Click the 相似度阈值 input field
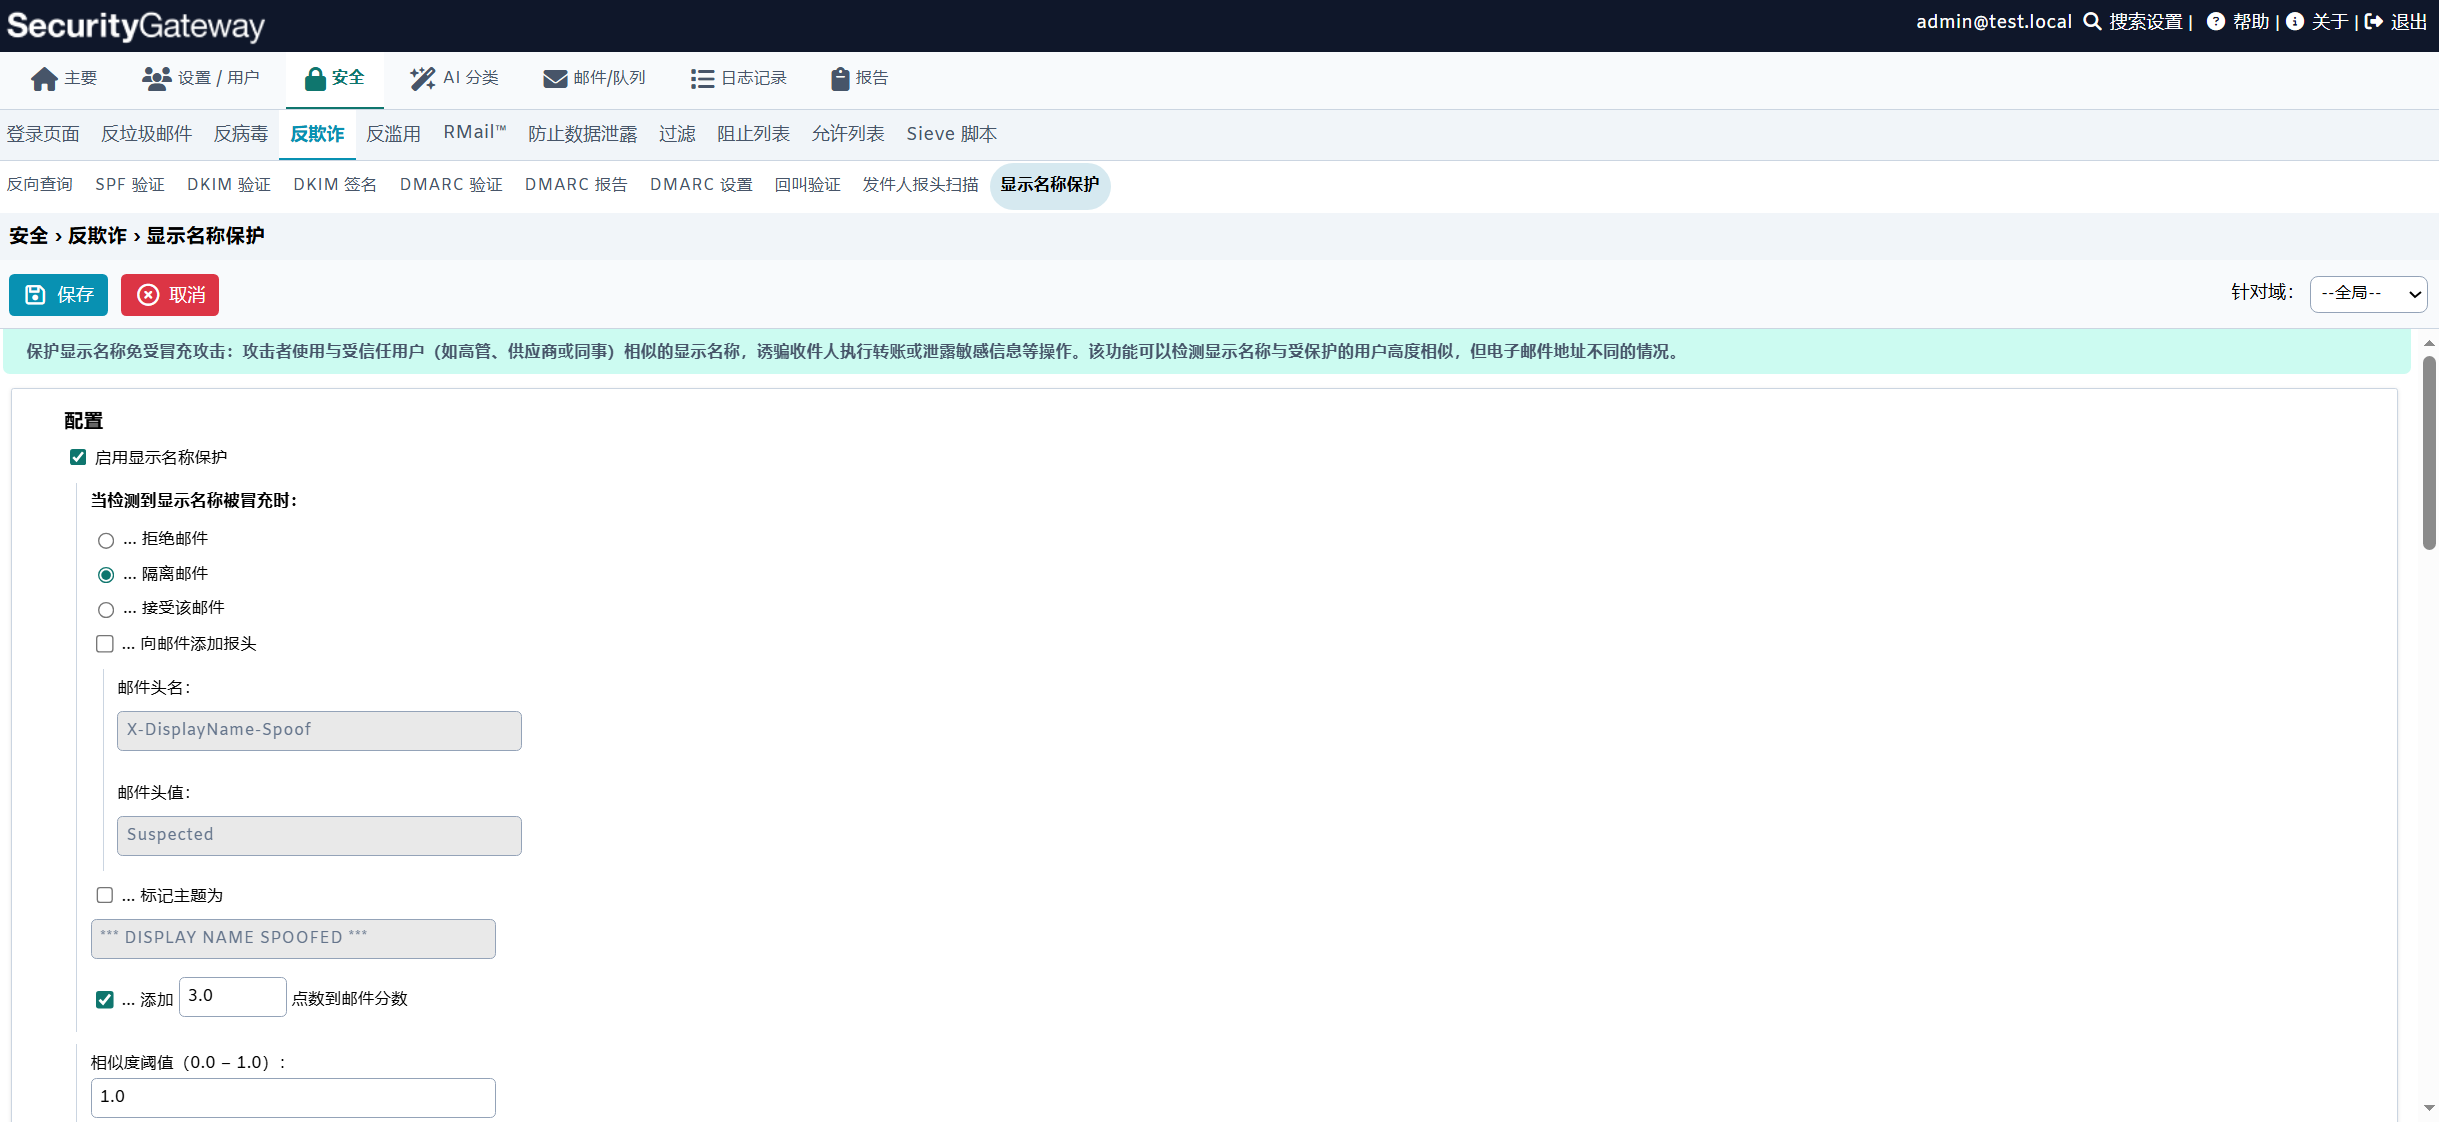Viewport: 2439px width, 1122px height. point(293,1098)
